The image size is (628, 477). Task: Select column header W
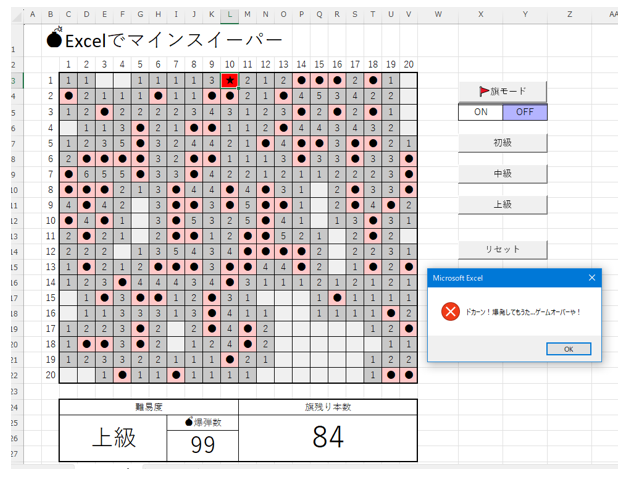tap(438, 14)
